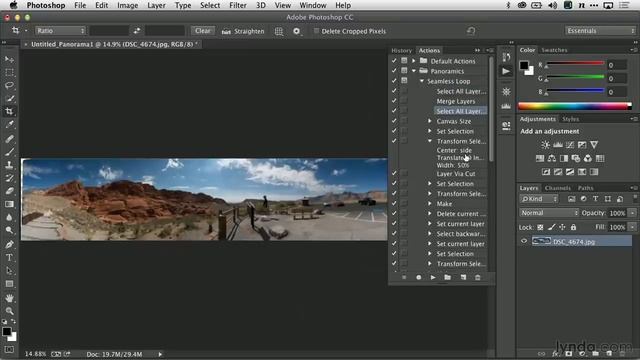Image resolution: width=640 pixels, height=360 pixels.
Task: Open the Window menu
Action: click(313, 5)
